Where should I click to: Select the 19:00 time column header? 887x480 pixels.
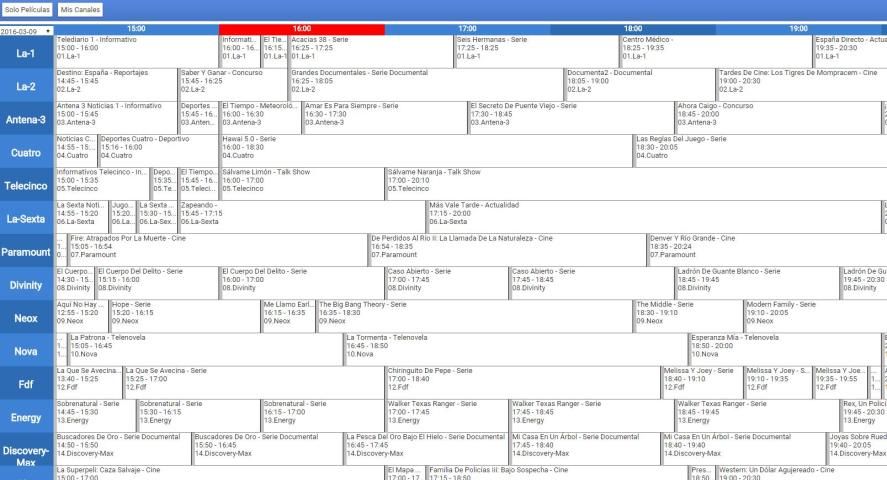[798, 29]
